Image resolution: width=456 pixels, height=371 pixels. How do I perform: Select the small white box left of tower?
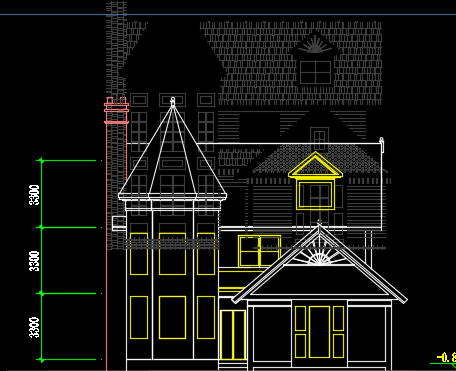[x=119, y=223]
